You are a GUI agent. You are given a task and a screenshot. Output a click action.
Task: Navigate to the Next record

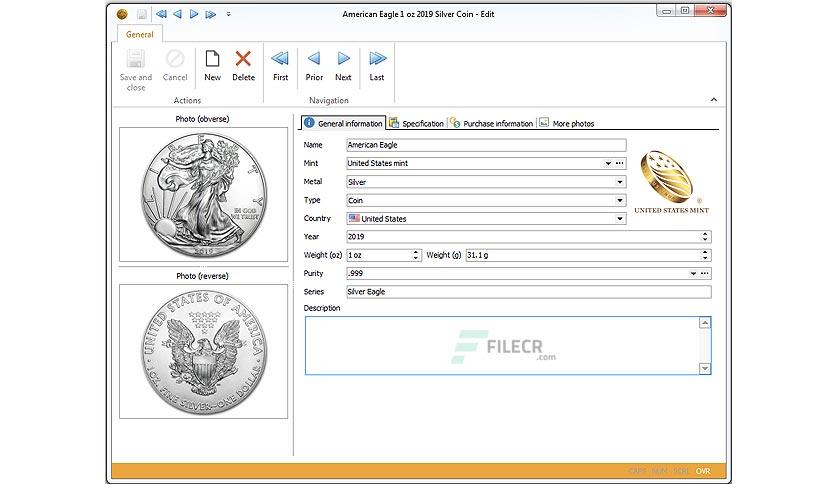coord(343,66)
